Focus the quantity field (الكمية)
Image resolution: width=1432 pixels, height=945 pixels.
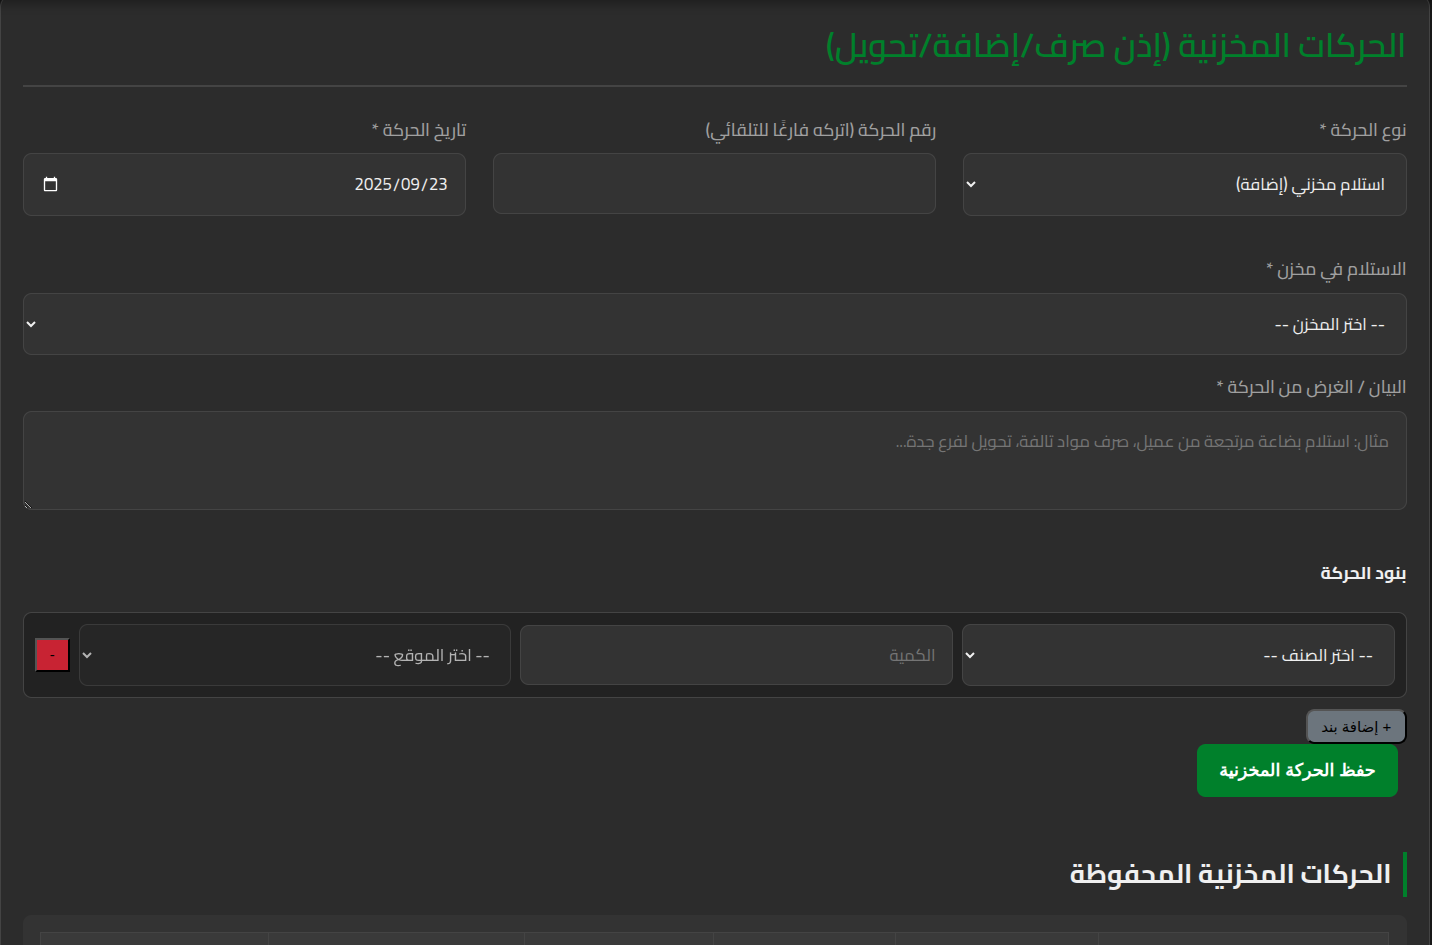[x=736, y=655]
